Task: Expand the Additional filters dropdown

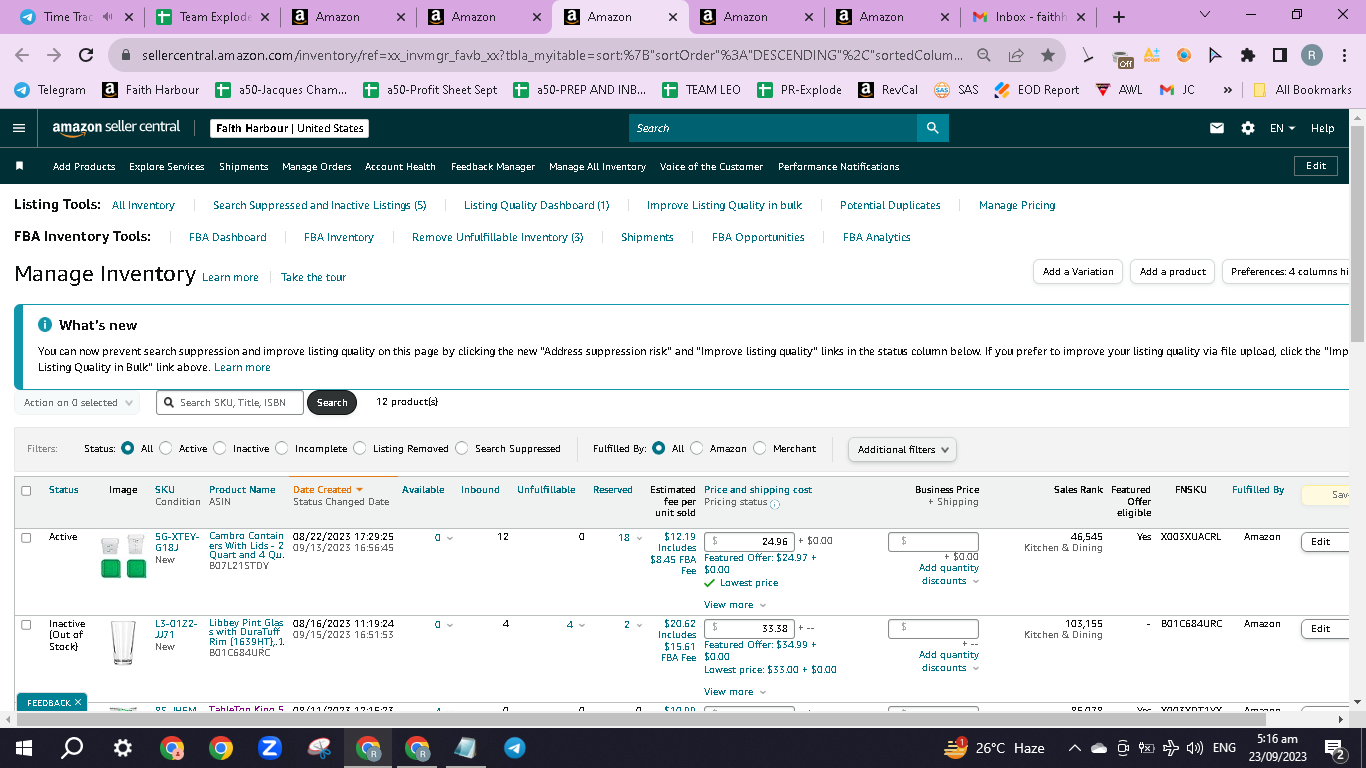Action: tap(902, 449)
